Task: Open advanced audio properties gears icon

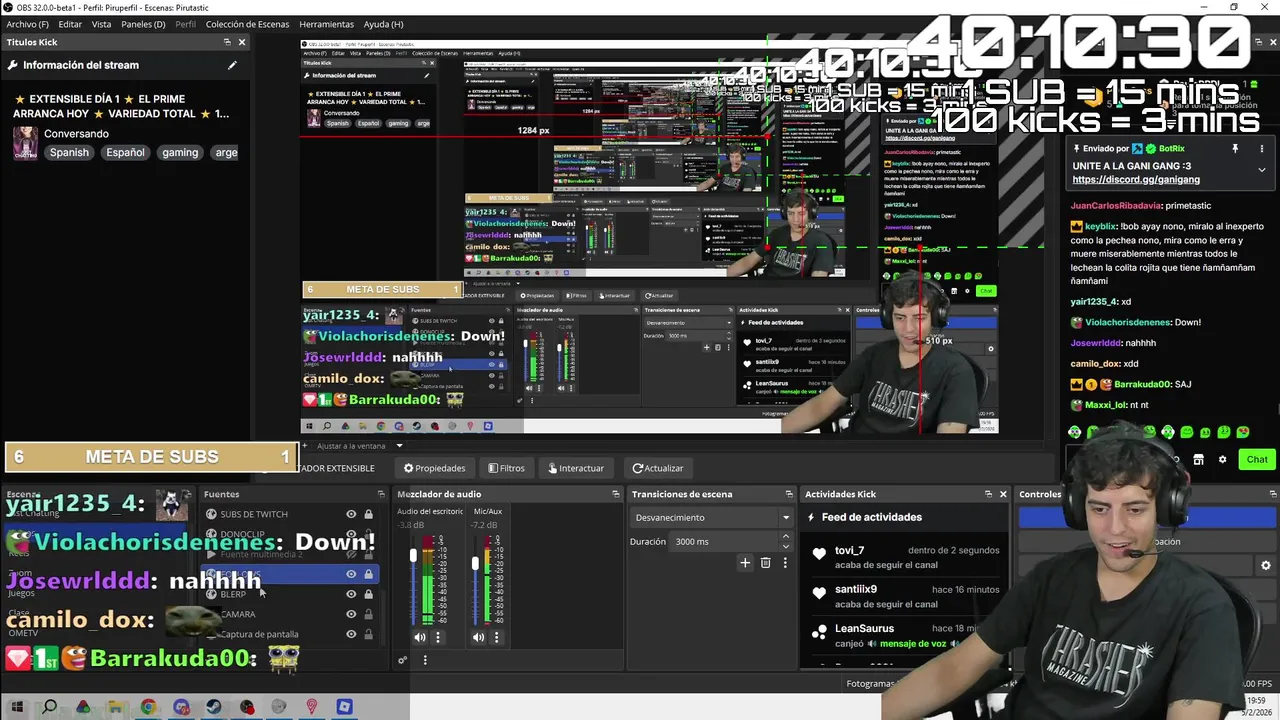Action: point(402,660)
